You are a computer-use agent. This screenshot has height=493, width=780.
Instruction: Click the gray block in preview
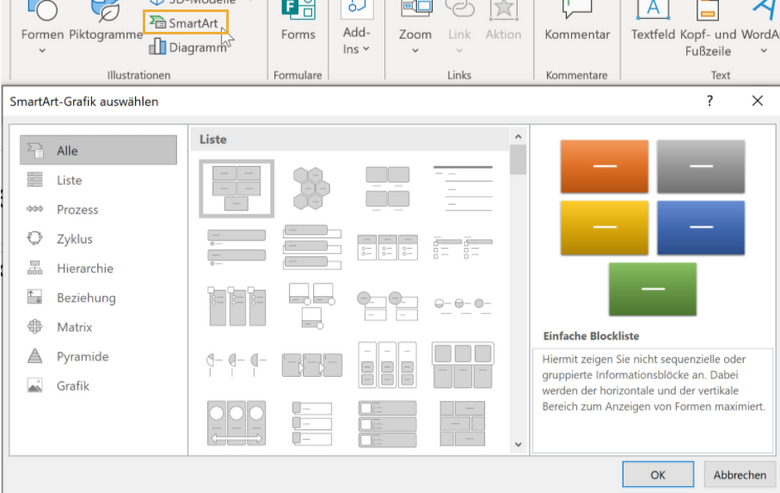[x=701, y=166]
